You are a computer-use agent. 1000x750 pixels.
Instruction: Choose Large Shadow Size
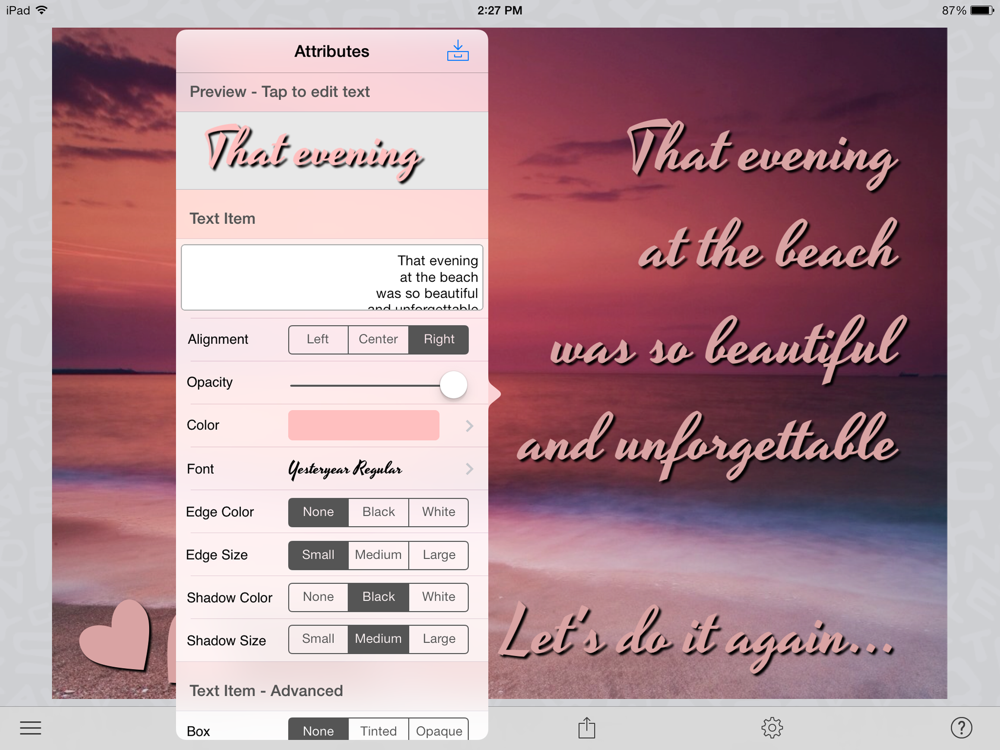tap(439, 639)
